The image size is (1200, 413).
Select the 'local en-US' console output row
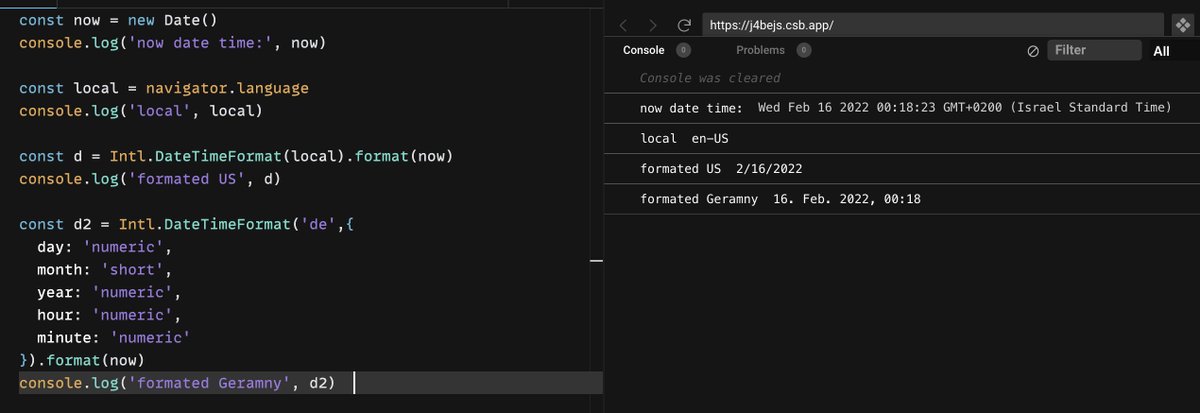(902, 138)
